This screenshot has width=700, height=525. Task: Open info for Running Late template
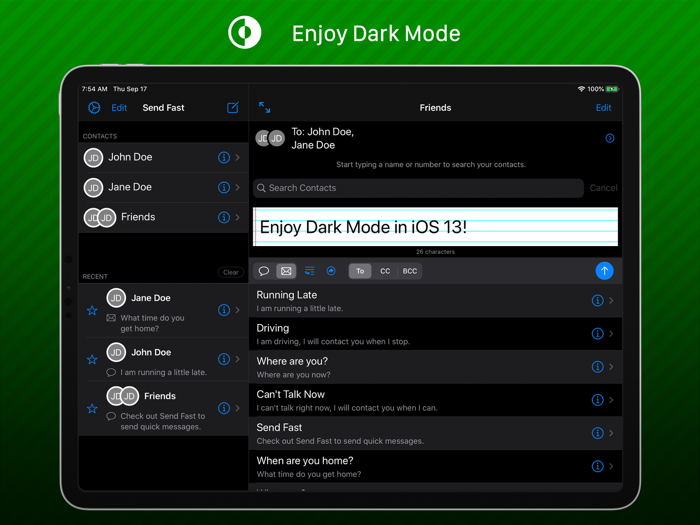(x=597, y=300)
